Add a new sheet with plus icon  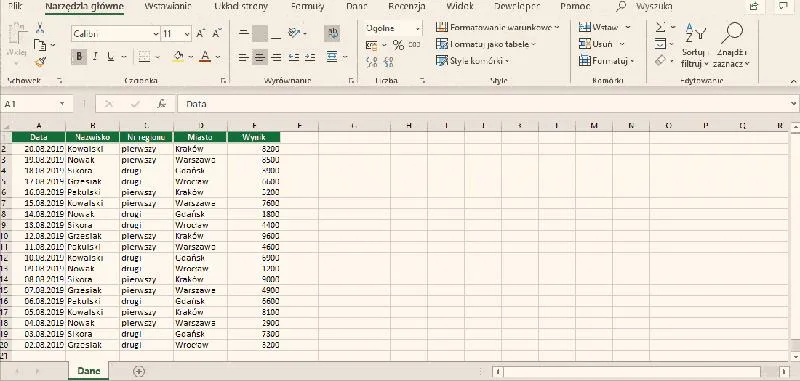(139, 371)
